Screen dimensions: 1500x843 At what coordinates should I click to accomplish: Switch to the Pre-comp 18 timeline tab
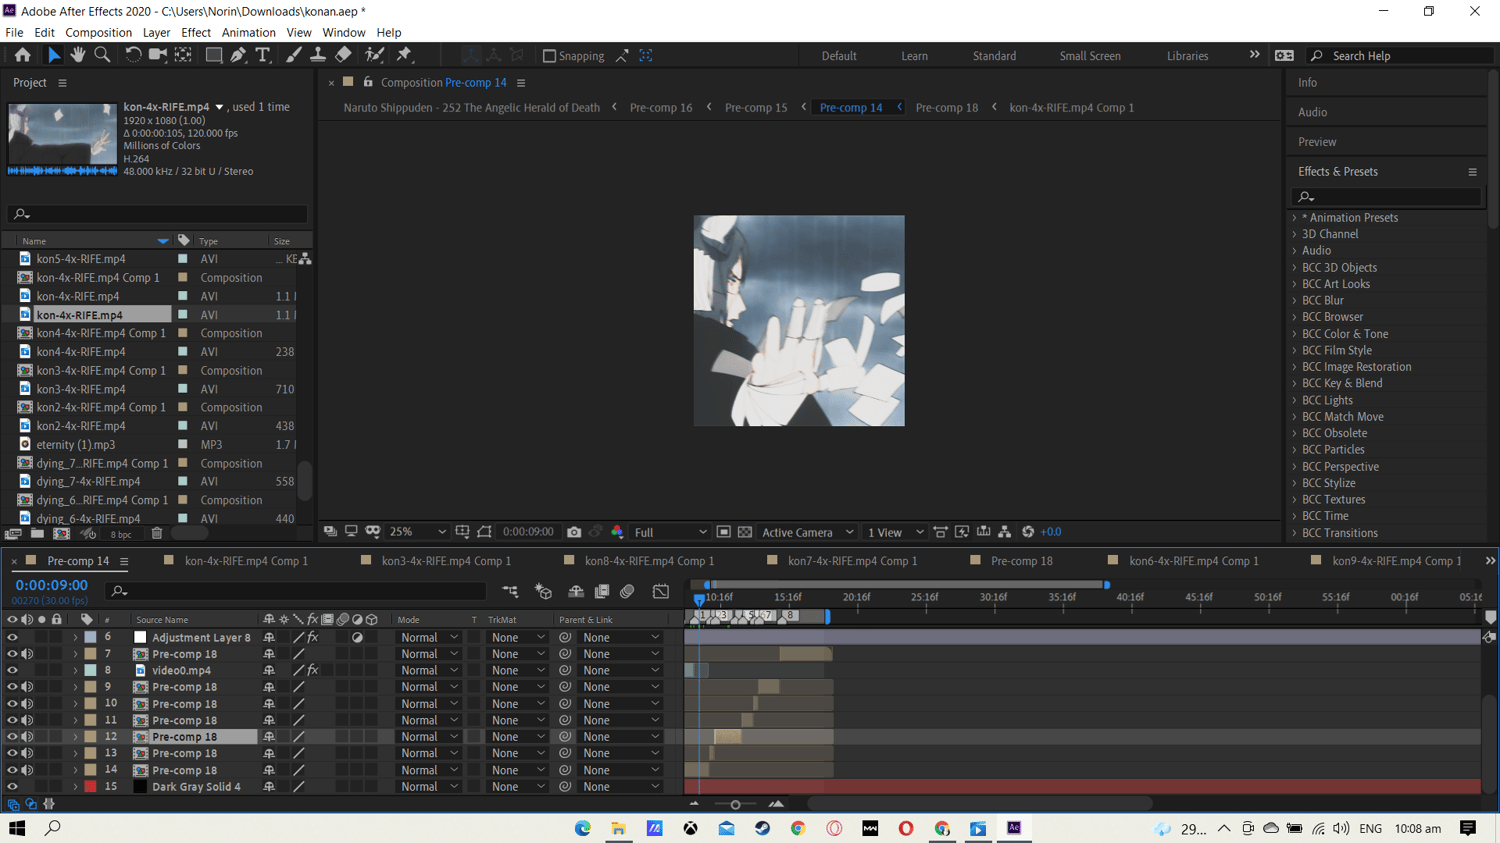[x=1021, y=561]
